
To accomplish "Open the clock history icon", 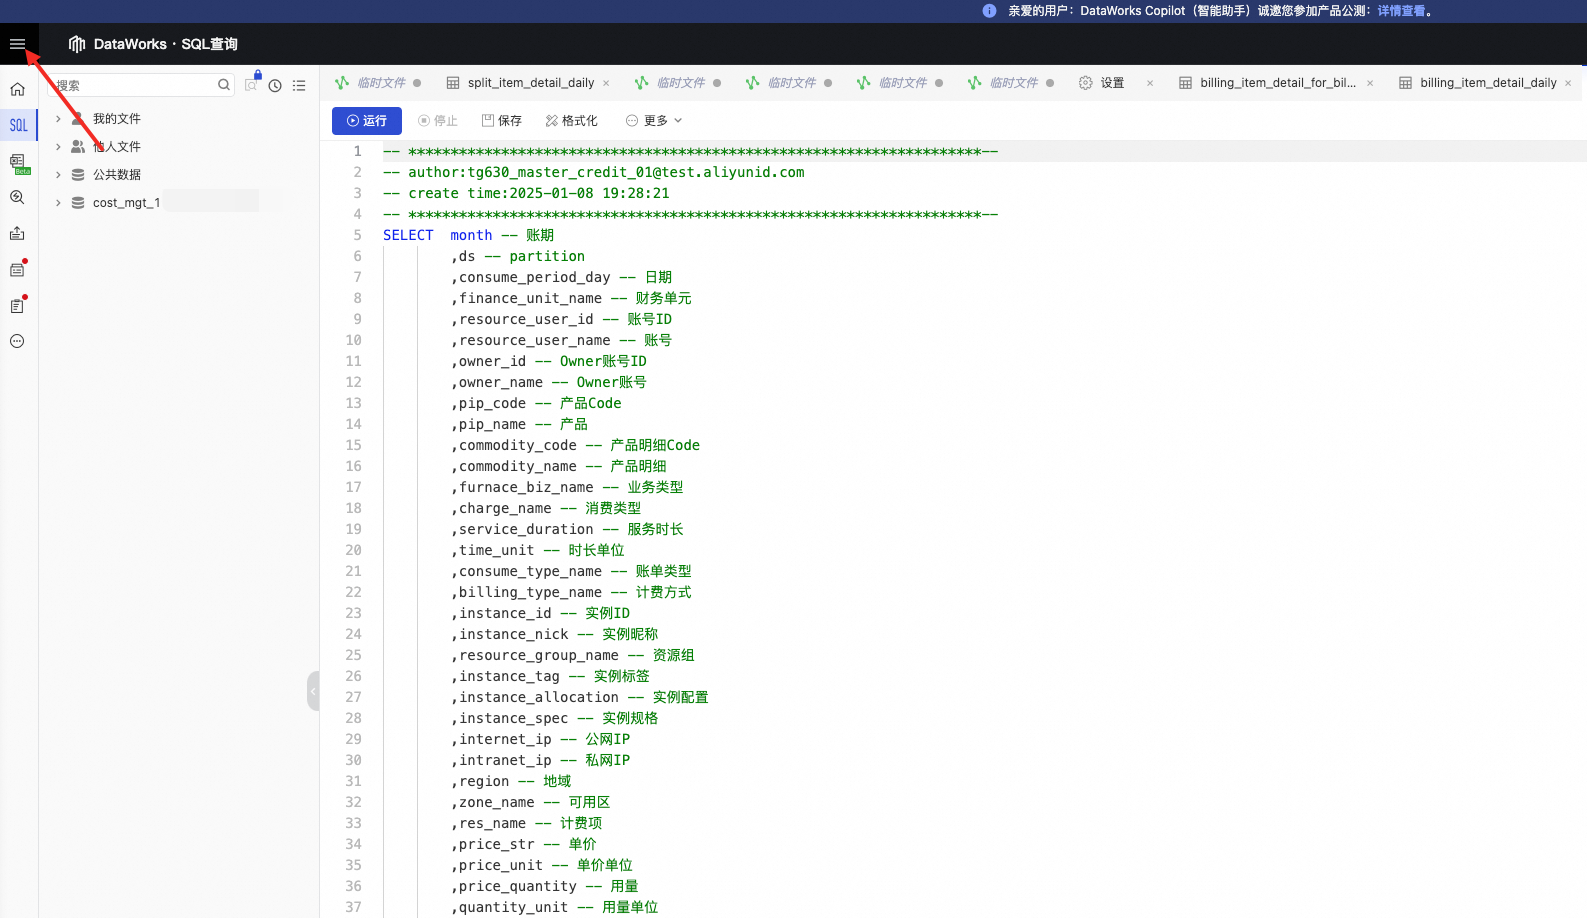I will 275,86.
